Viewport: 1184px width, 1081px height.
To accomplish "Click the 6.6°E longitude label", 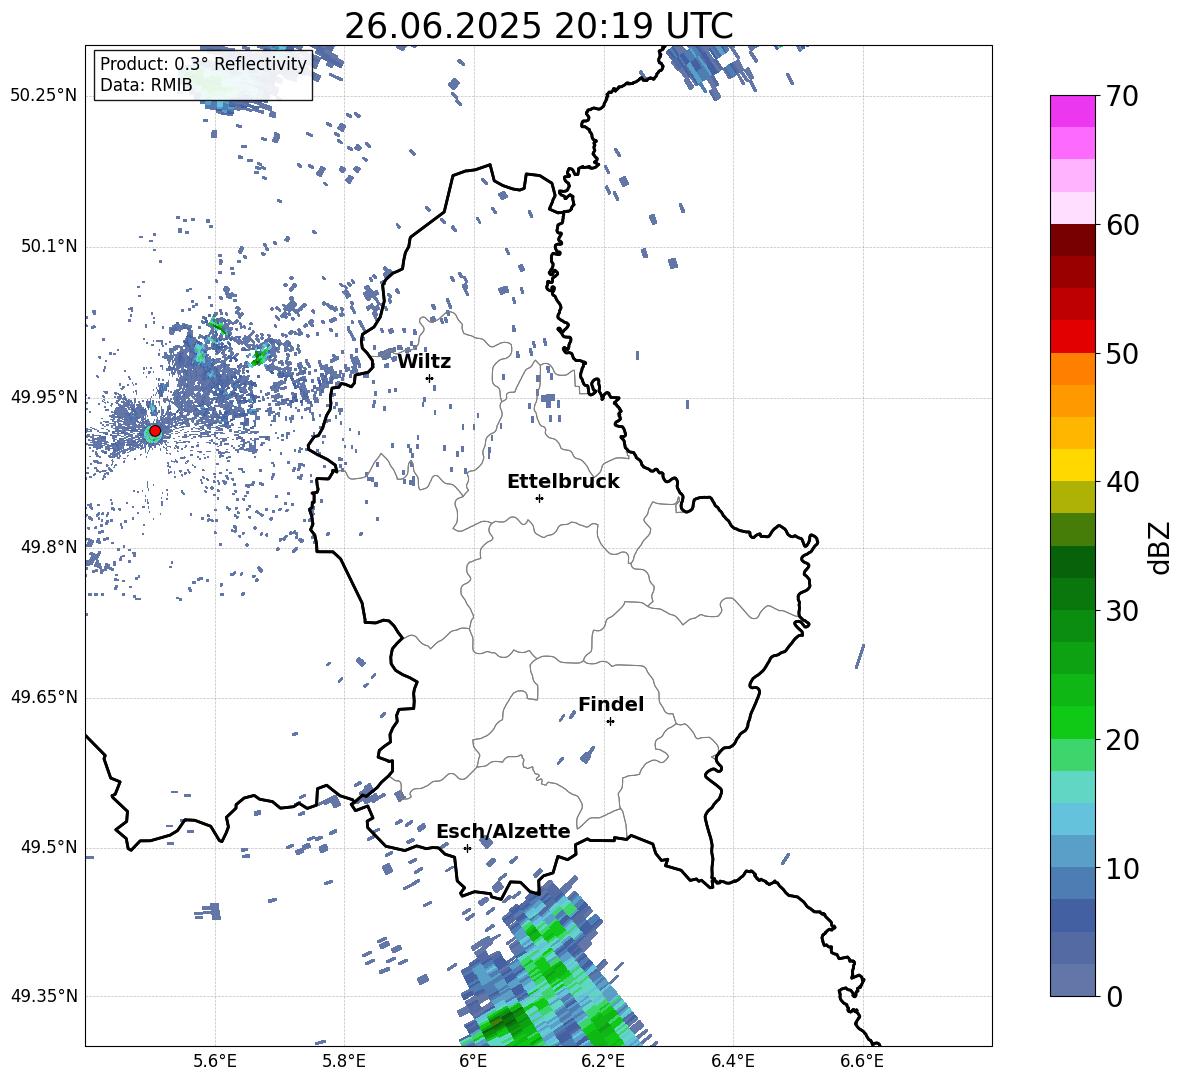I will pos(862,1061).
